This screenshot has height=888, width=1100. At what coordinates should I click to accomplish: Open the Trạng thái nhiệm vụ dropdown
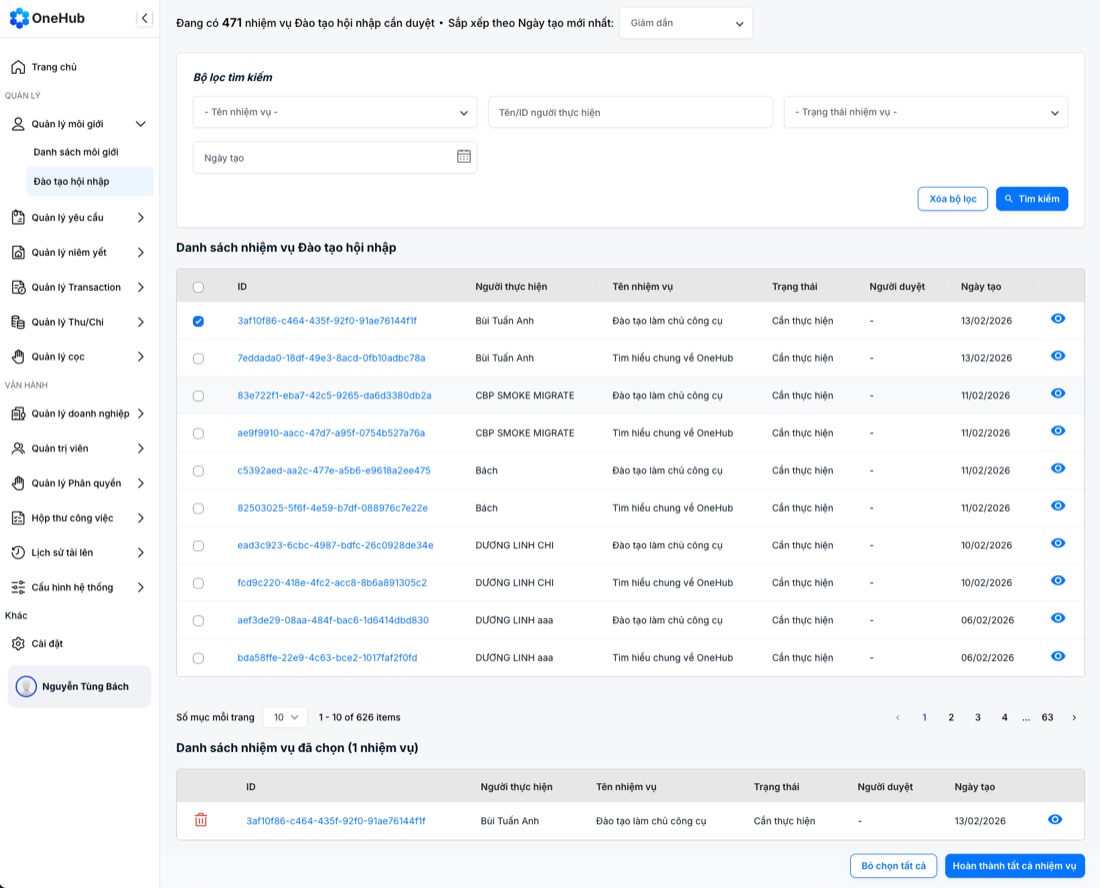click(x=926, y=112)
